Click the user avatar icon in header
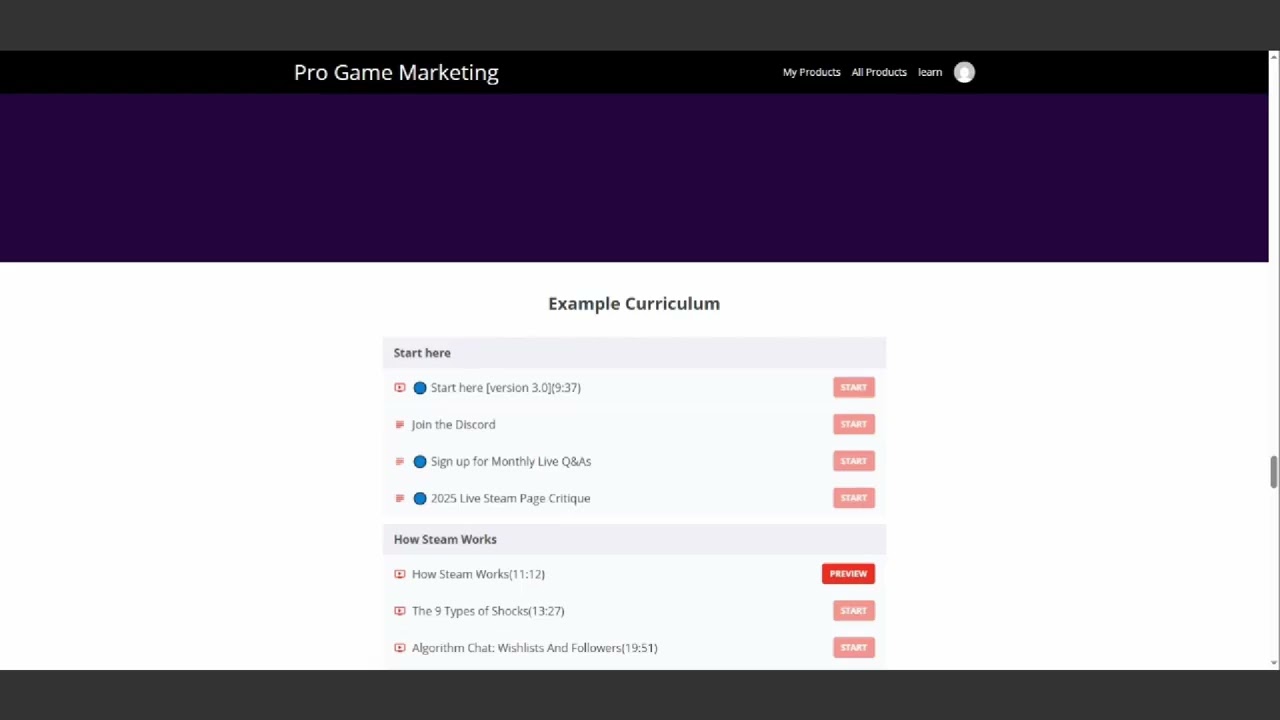Screen dimensions: 1280x720 [x=964, y=72]
